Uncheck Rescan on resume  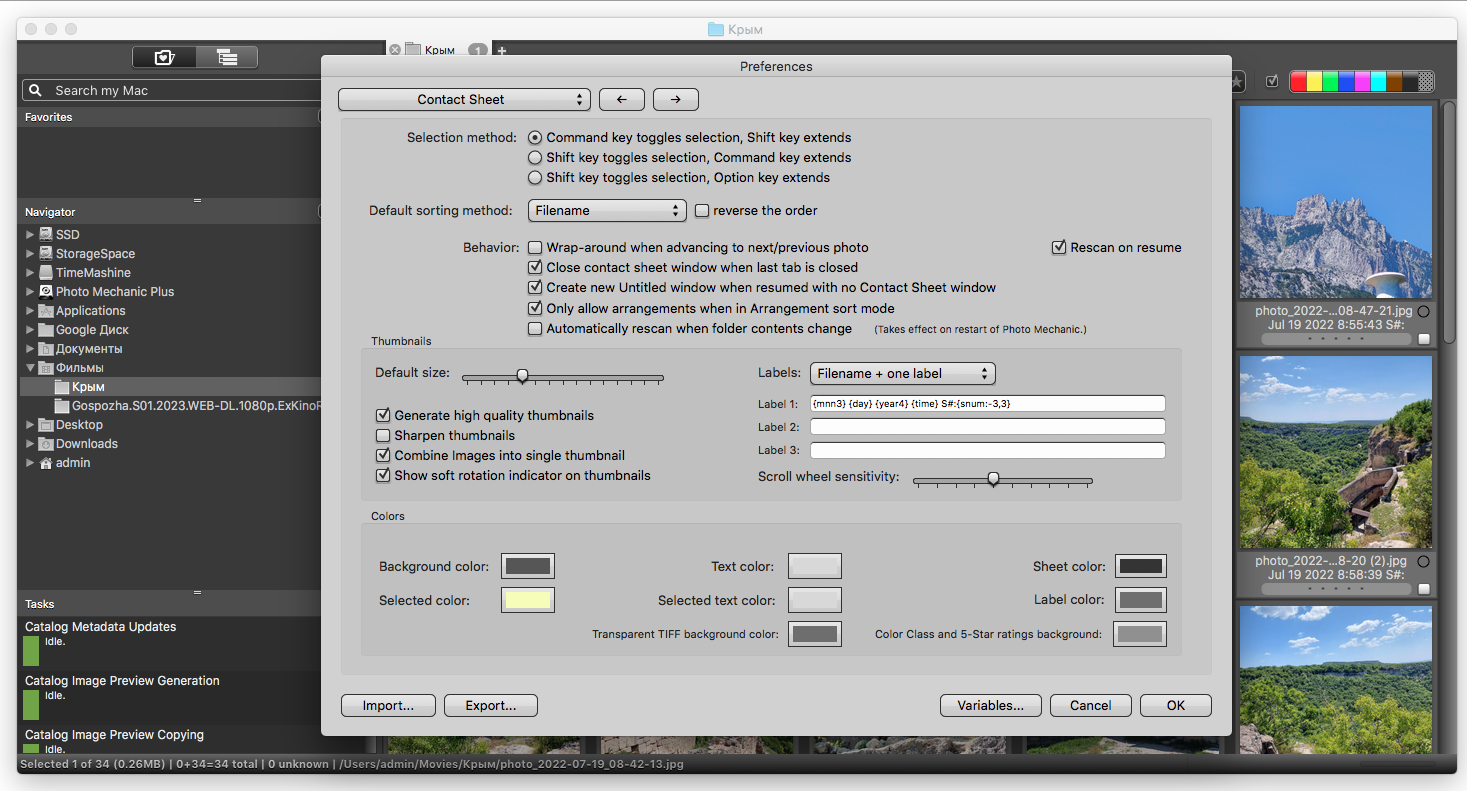click(x=1059, y=248)
